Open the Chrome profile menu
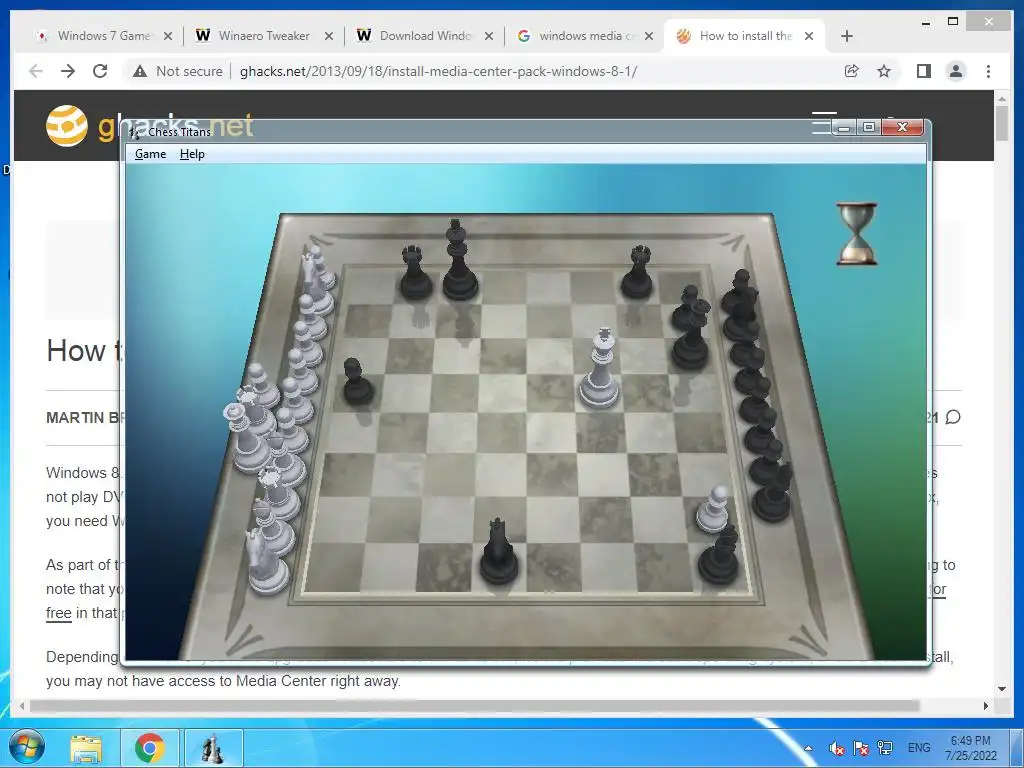 click(956, 71)
